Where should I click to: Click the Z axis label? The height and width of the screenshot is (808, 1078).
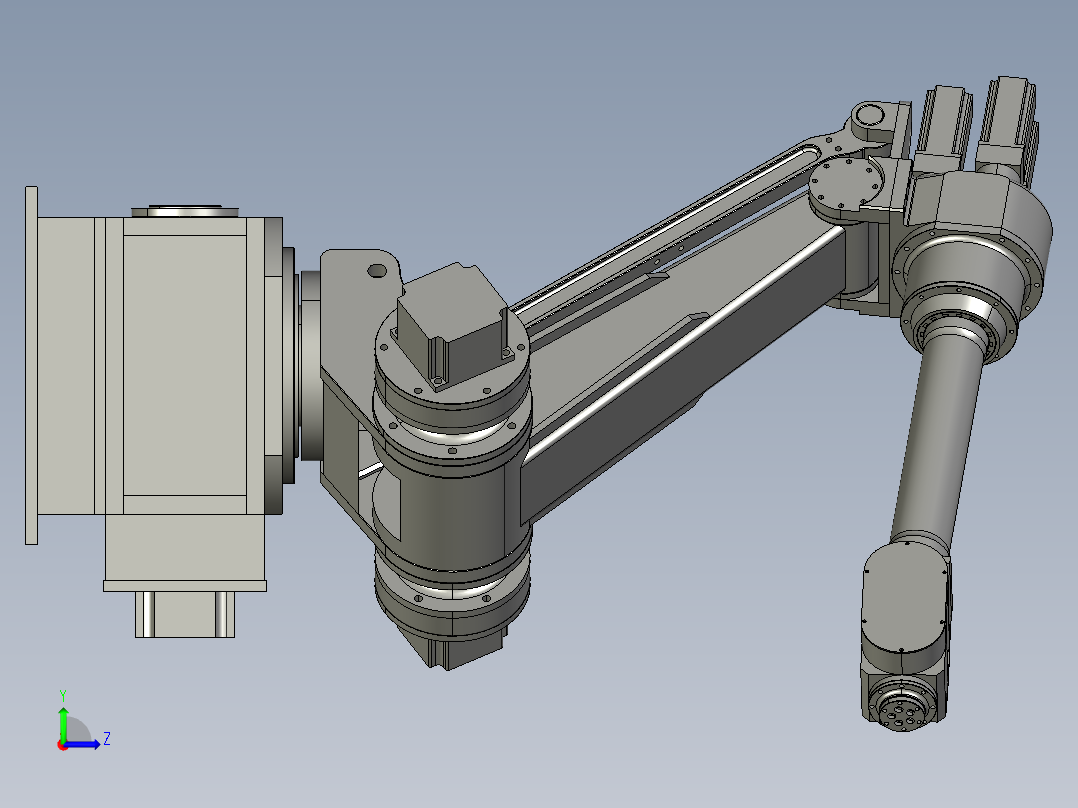[107, 738]
